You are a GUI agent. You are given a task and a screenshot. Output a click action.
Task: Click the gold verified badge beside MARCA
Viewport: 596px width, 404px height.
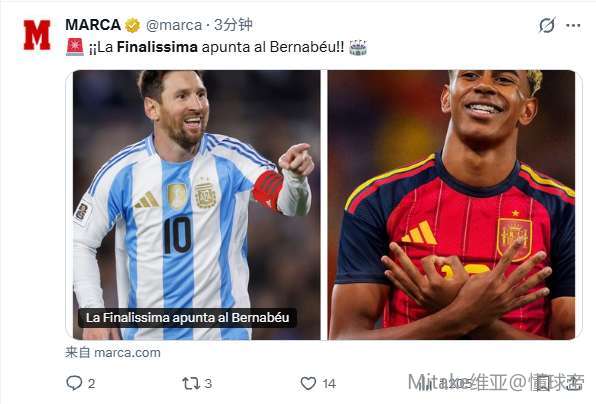(x=133, y=25)
